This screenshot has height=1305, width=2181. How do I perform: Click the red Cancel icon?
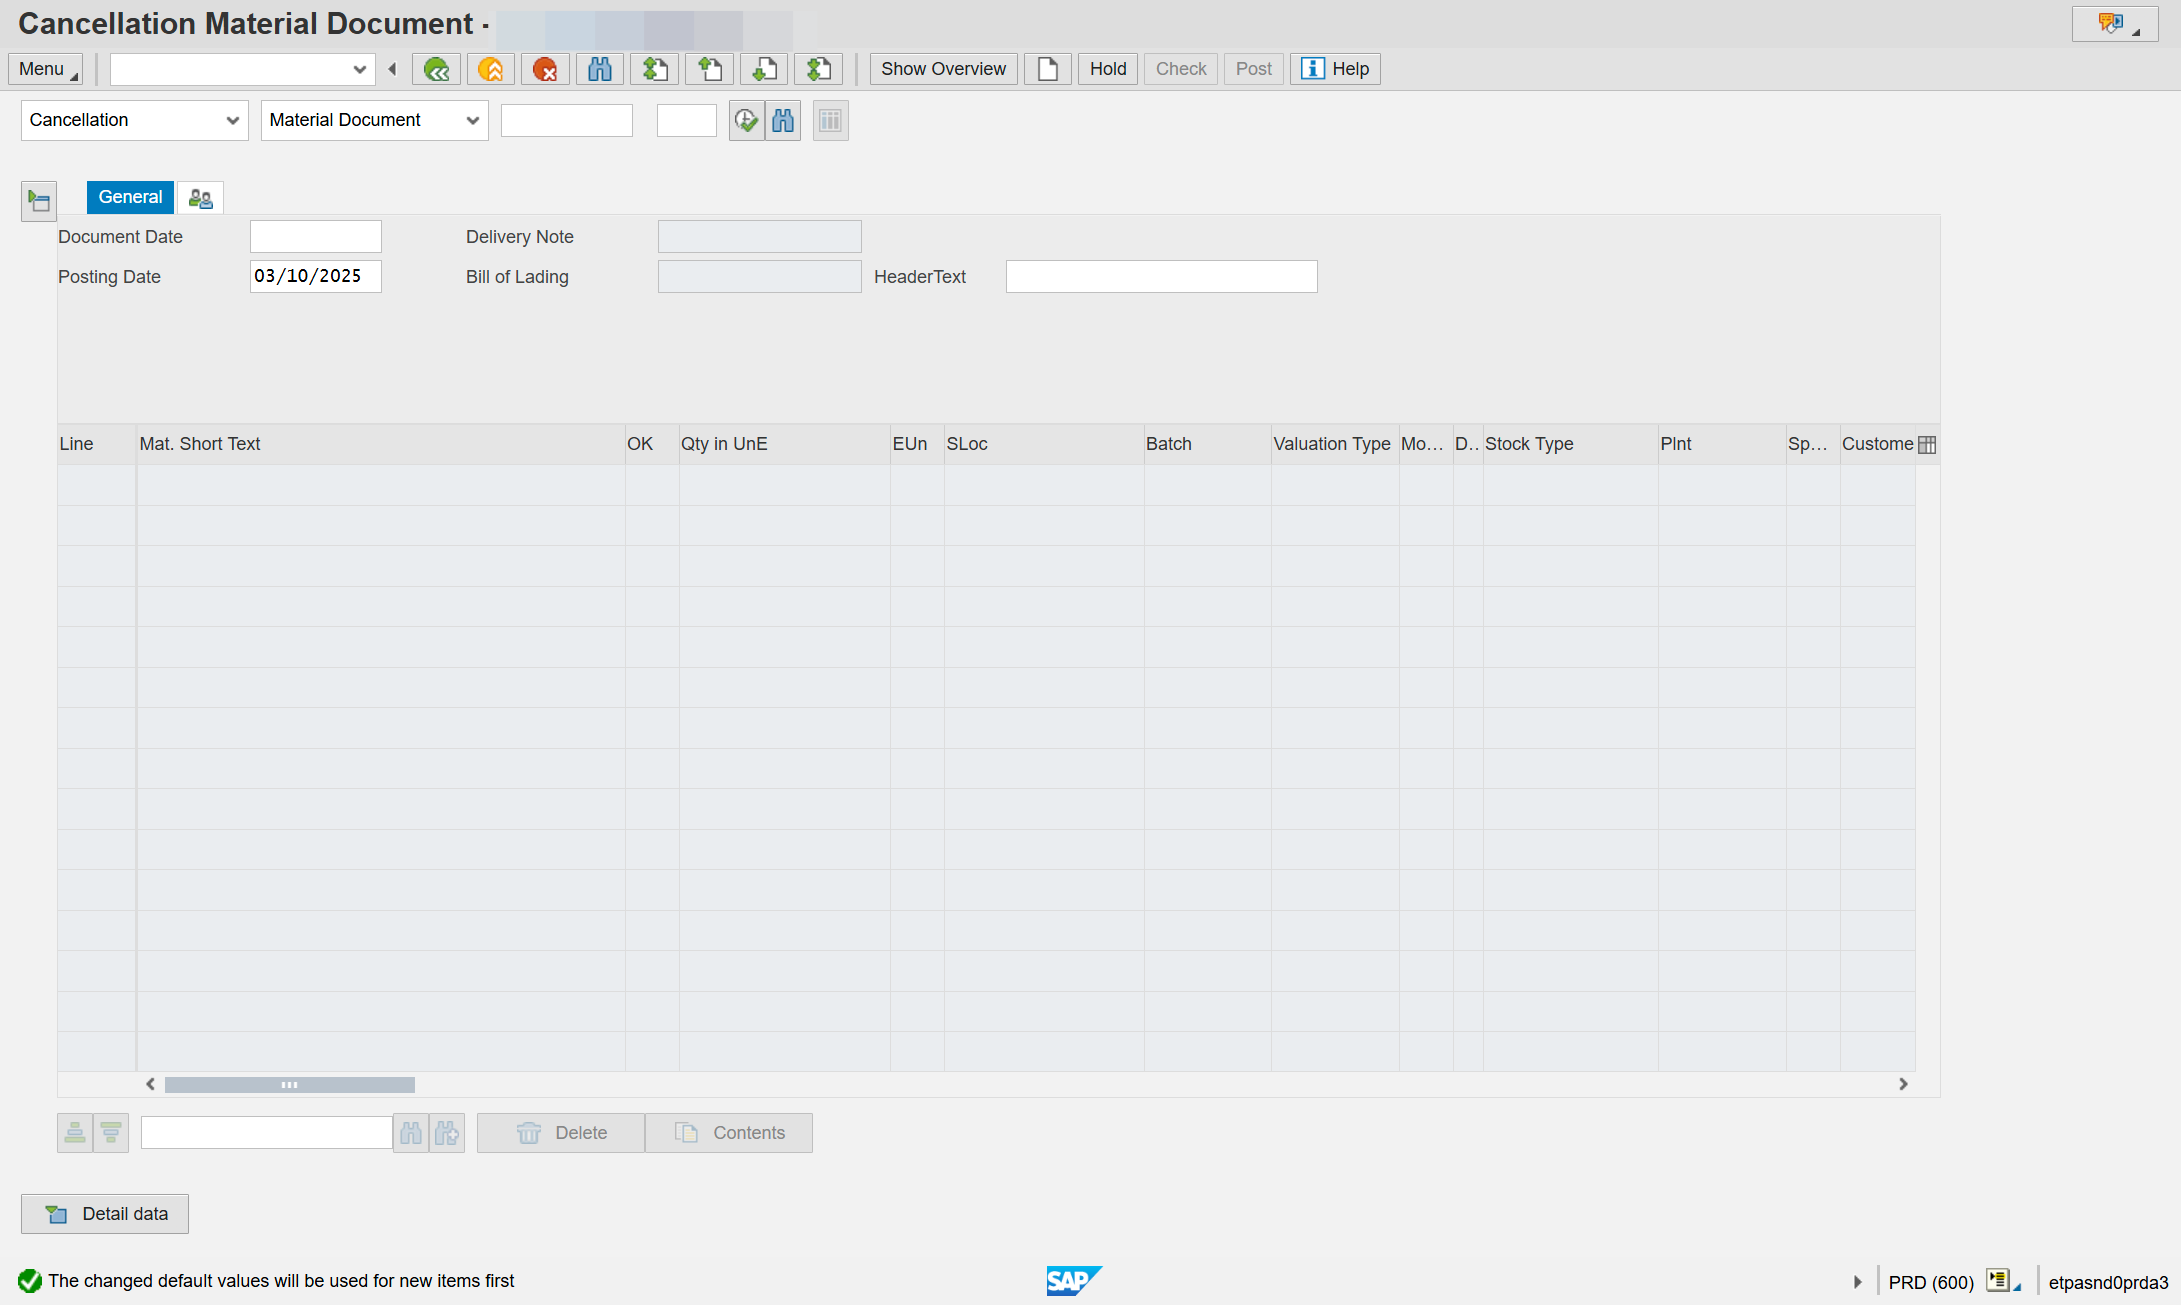point(545,69)
